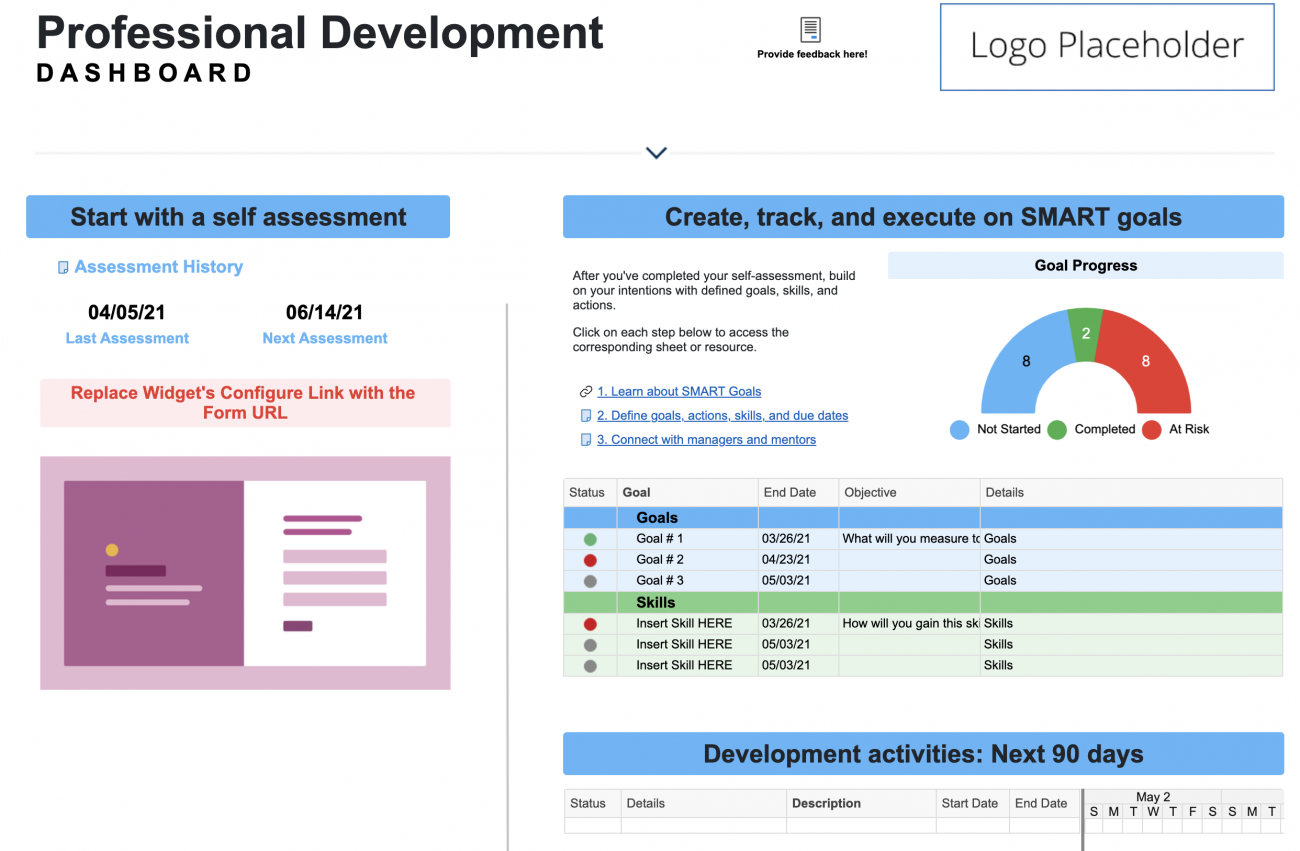Click the May 2 column header in the Gantt
This screenshot has height=851, width=1300.
coord(1152,796)
